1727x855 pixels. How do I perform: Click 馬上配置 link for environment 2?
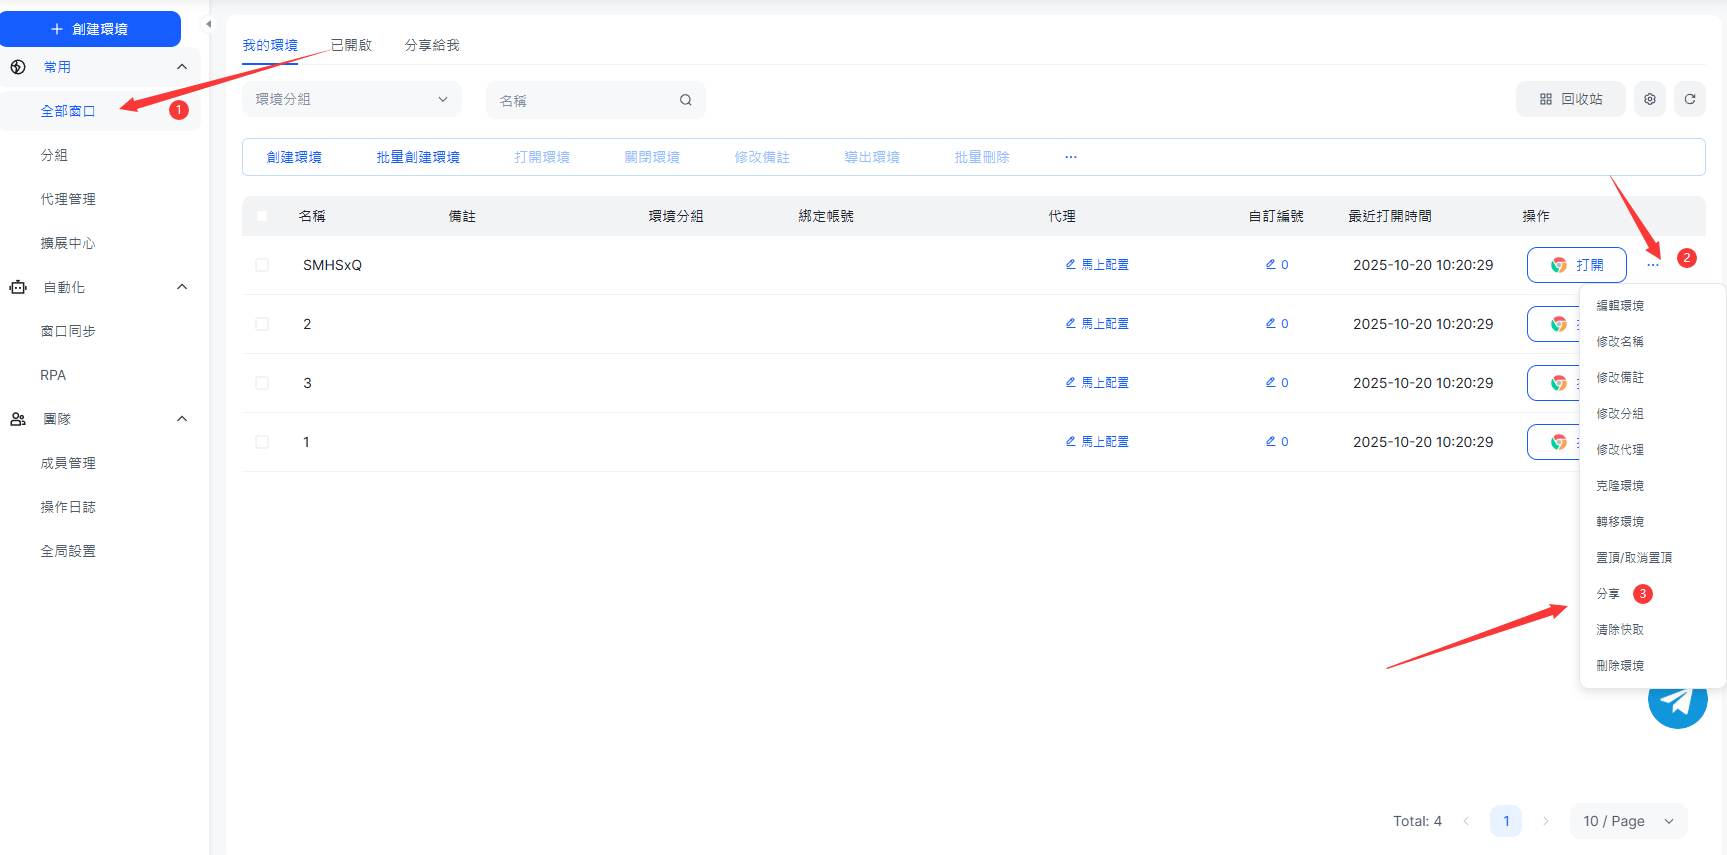pyautogui.click(x=1097, y=324)
